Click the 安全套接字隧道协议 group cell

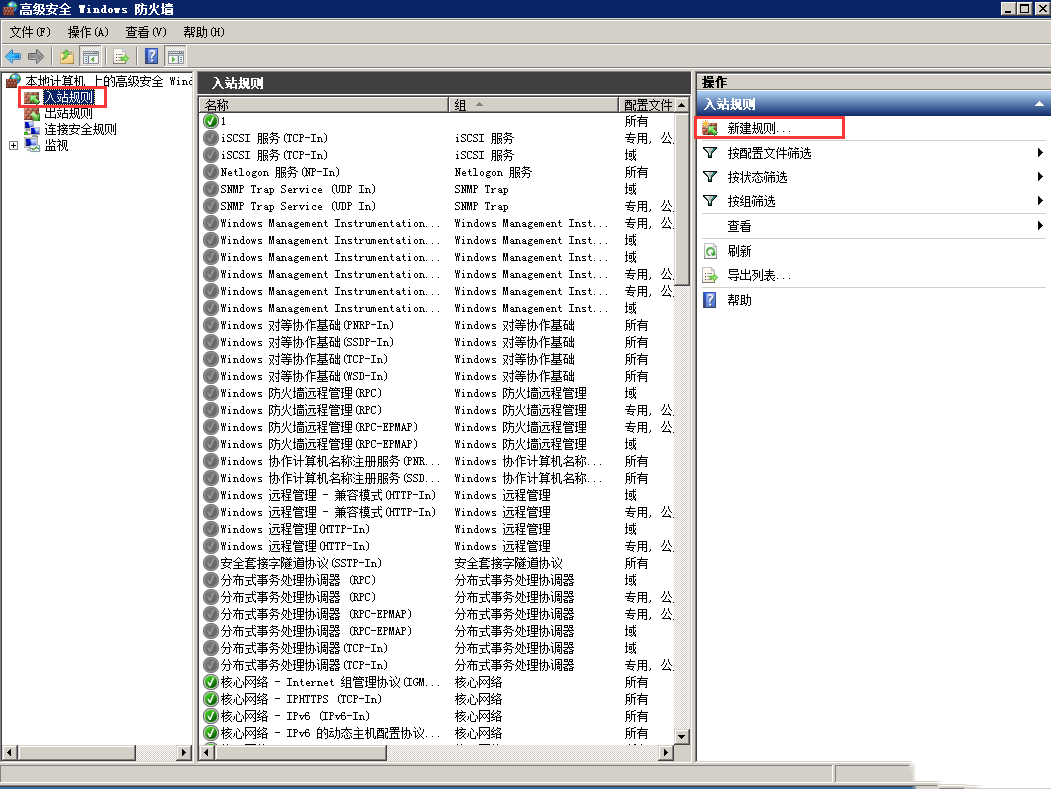click(x=508, y=563)
